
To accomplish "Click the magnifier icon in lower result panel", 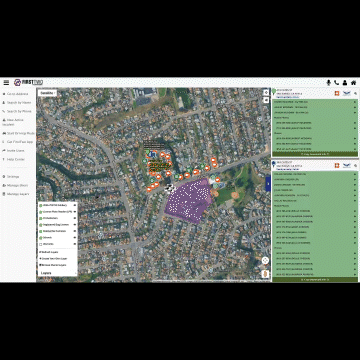I will [356, 166].
